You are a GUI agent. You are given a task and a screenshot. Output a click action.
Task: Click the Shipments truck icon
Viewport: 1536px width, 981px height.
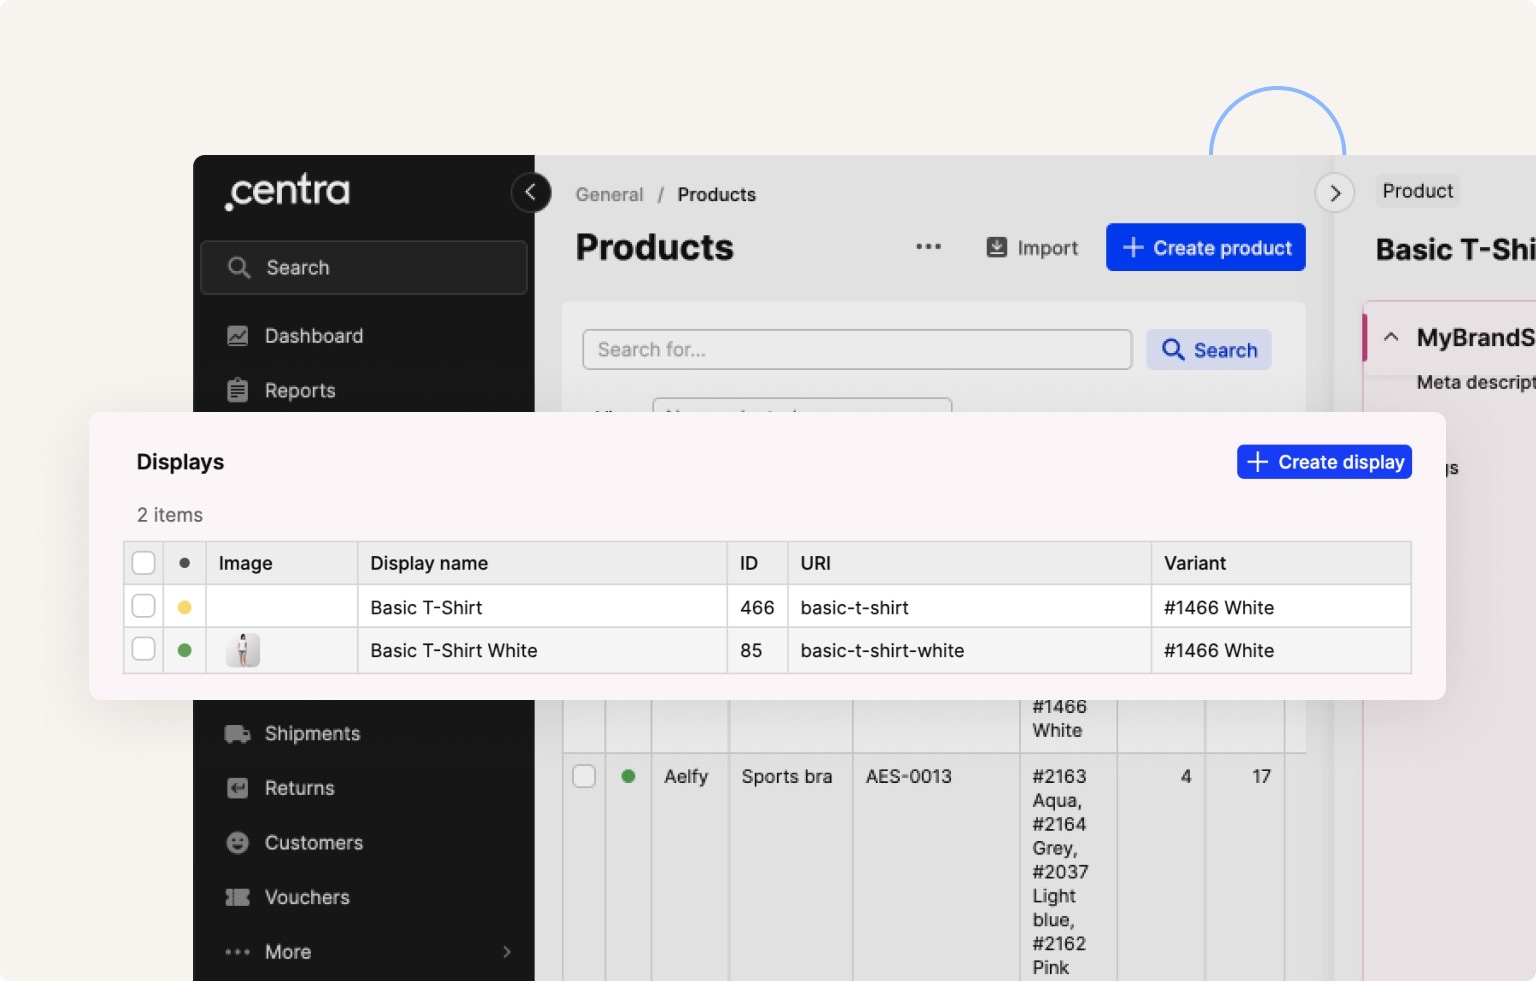pyautogui.click(x=237, y=734)
